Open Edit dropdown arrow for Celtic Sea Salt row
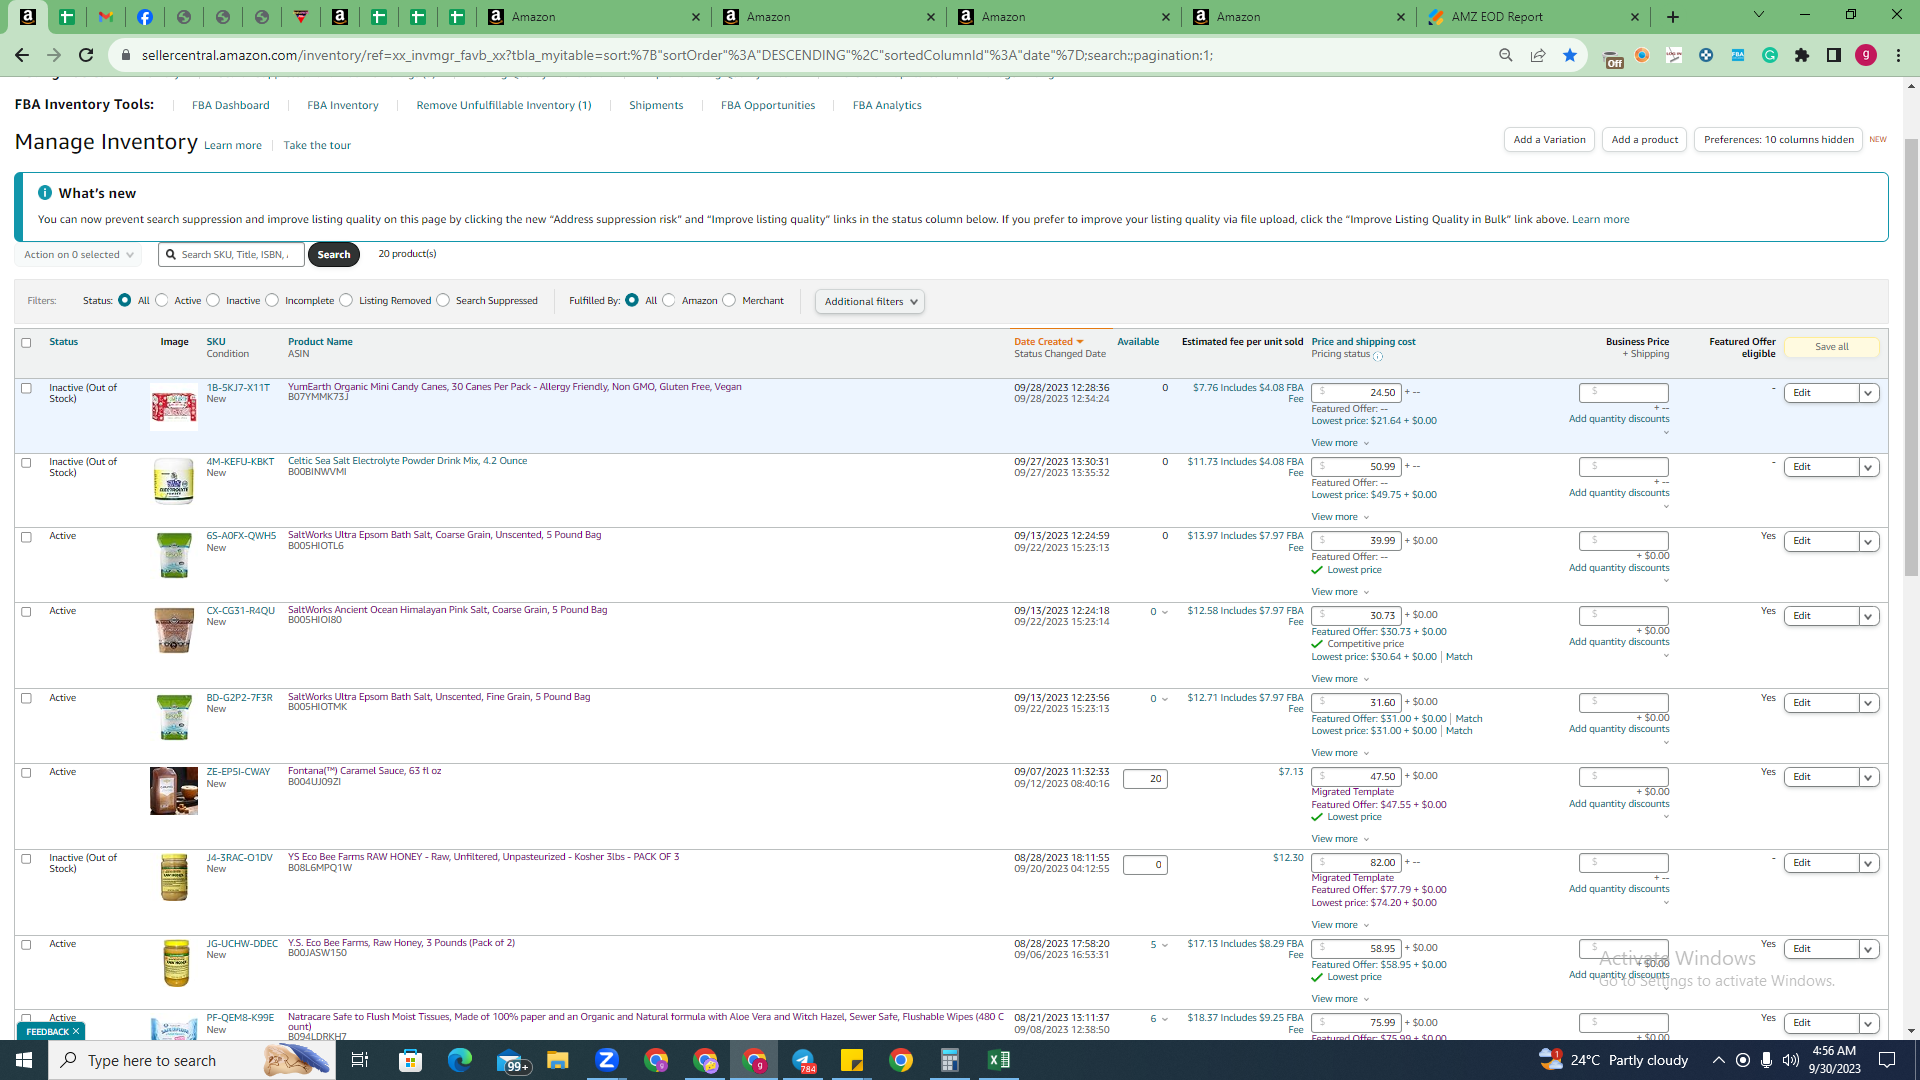Viewport: 1920px width, 1080px height. [x=1868, y=467]
